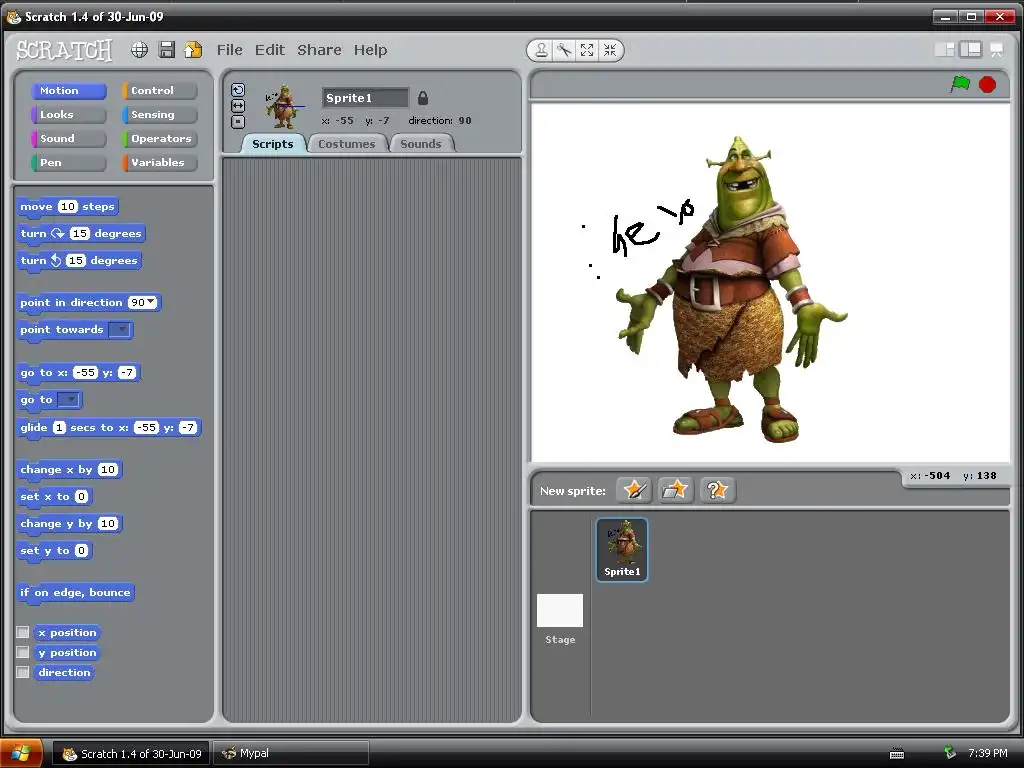This screenshot has width=1024, height=768.
Task: Select the Pen block category
Action: coord(69,163)
